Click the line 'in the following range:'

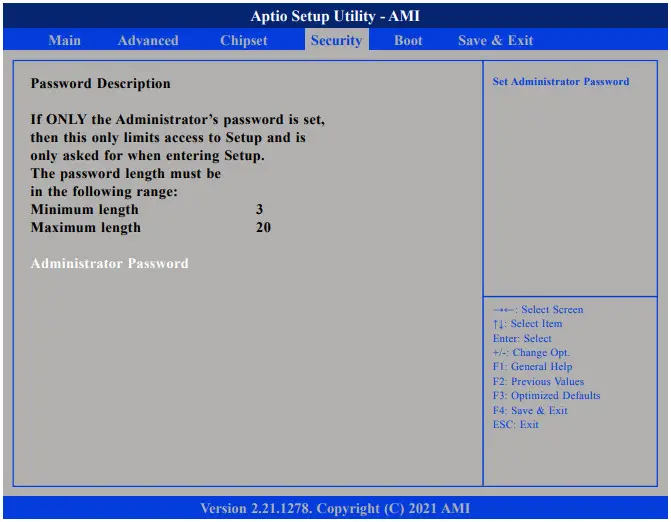(104, 191)
